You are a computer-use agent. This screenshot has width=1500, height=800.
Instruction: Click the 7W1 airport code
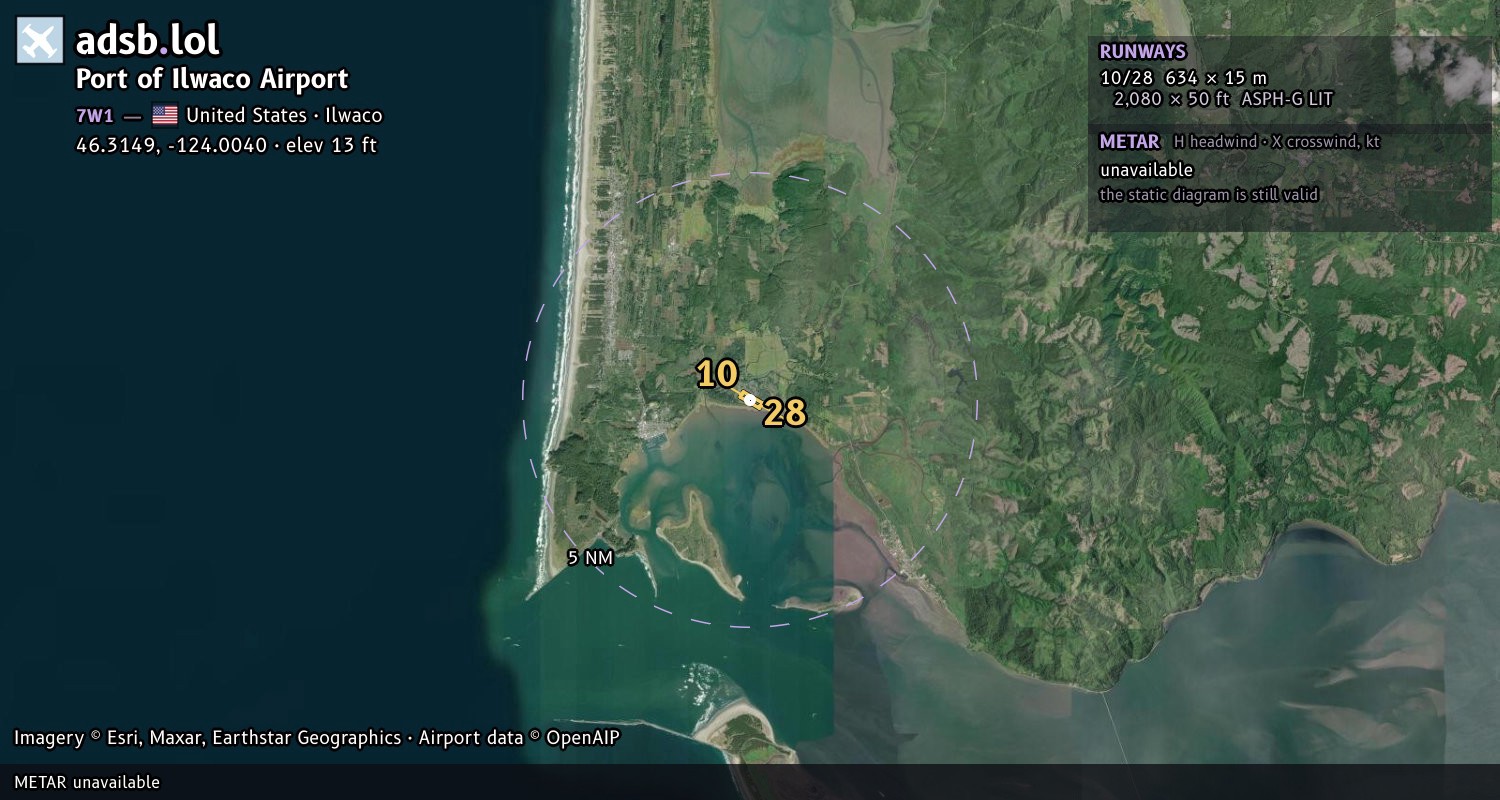95,115
